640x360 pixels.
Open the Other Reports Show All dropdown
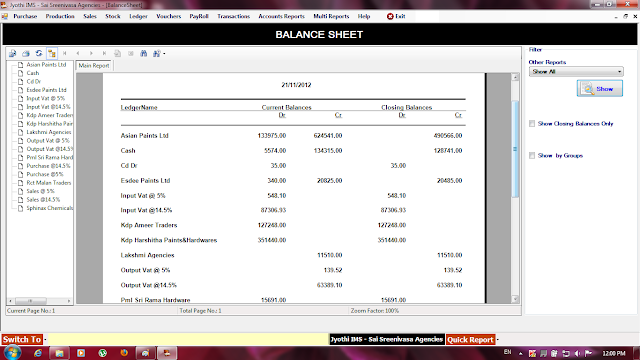(576, 71)
